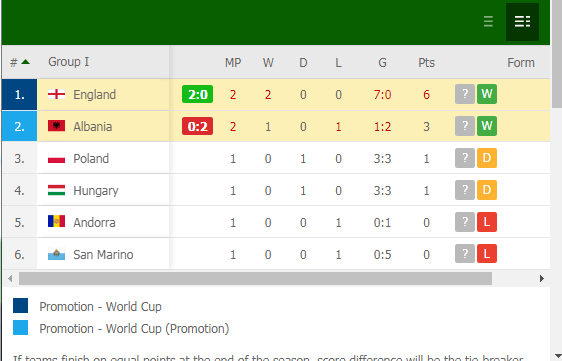Click Hungary's orange D form badge
562x361 pixels.
point(487,190)
